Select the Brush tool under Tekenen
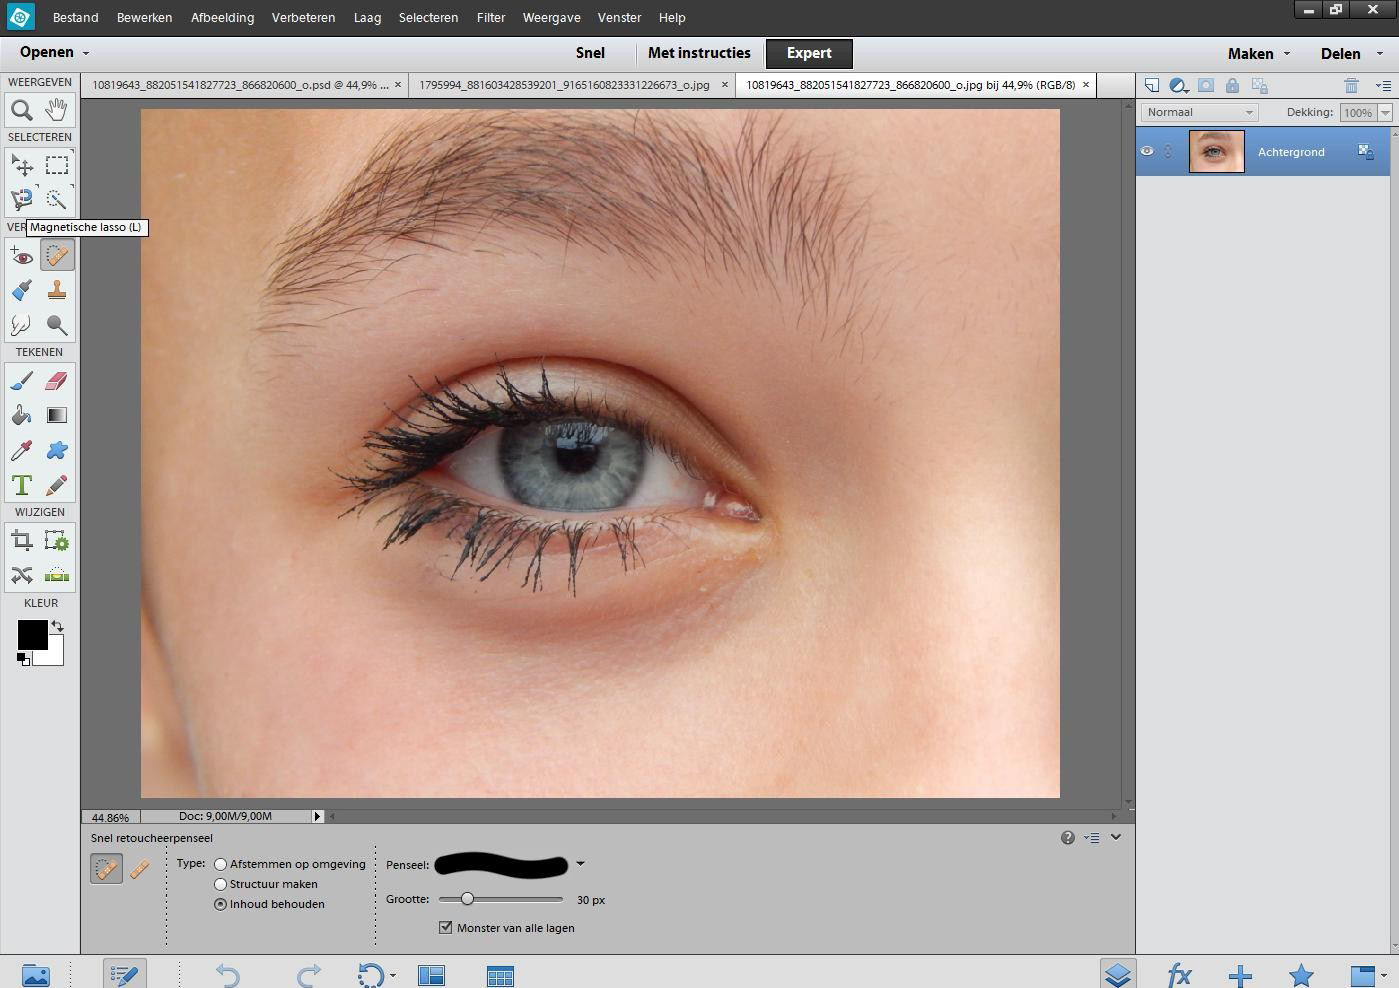 [x=22, y=380]
